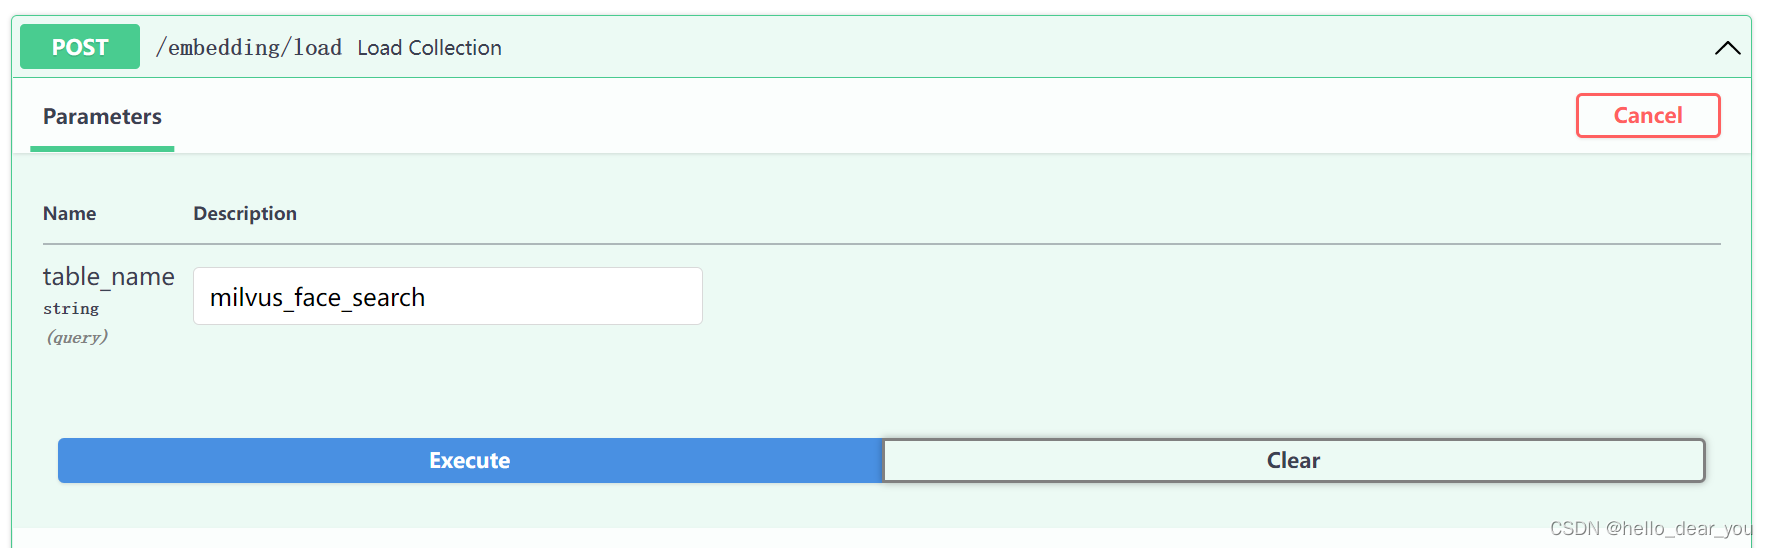Run the request with Execute

point(470,460)
